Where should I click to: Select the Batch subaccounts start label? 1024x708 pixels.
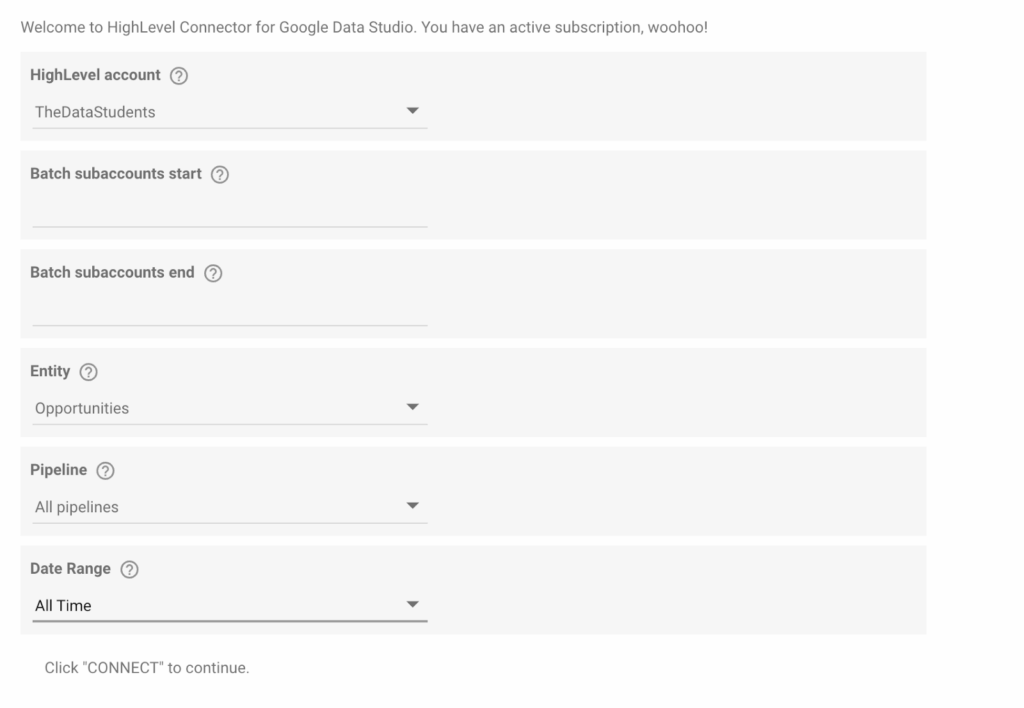pyautogui.click(x=116, y=174)
